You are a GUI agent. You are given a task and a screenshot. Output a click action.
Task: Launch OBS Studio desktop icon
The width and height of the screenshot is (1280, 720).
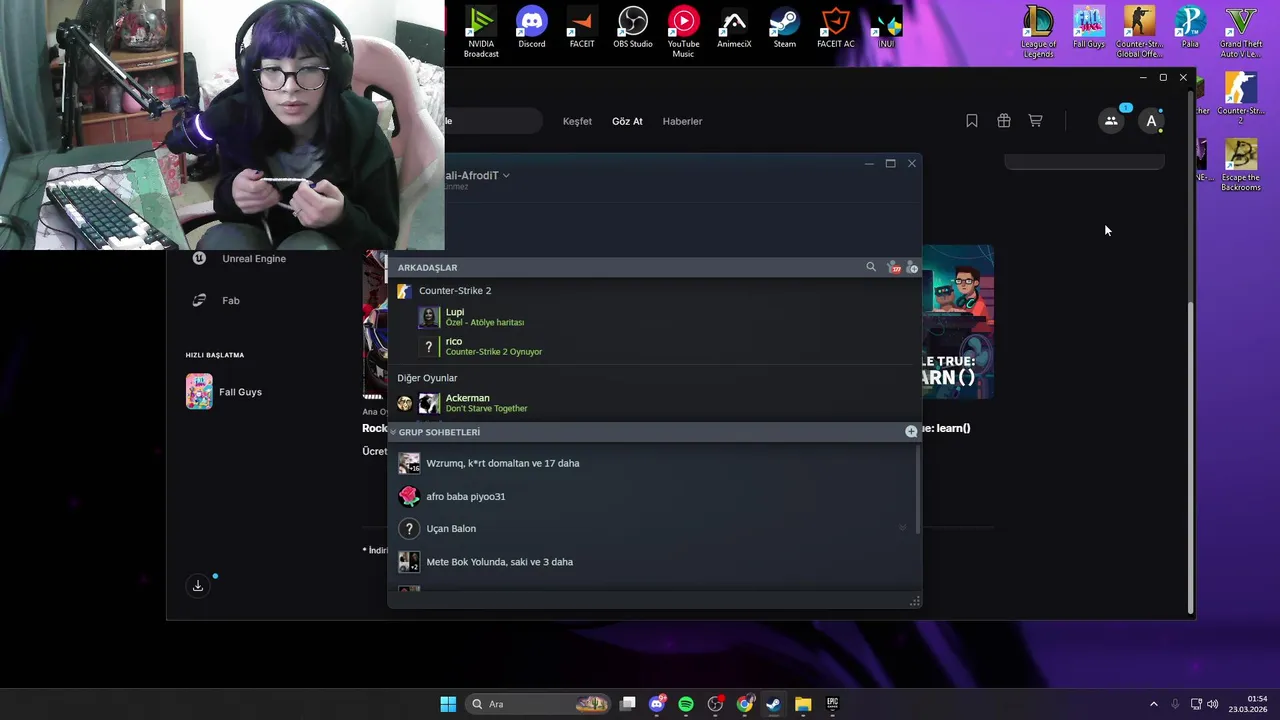pos(633,28)
